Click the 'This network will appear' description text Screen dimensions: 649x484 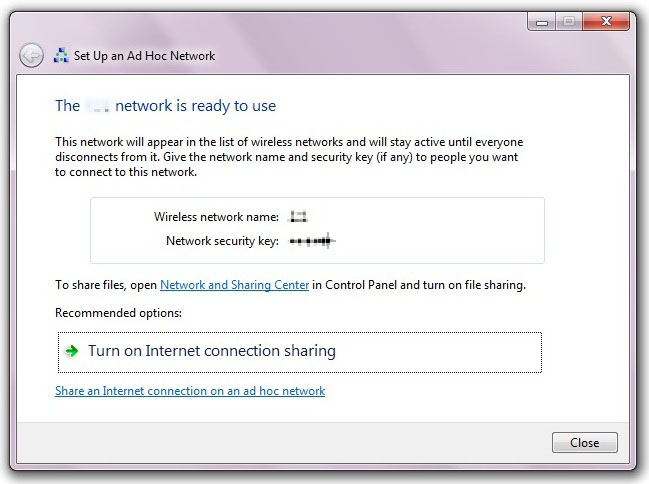pyautogui.click(x=289, y=157)
